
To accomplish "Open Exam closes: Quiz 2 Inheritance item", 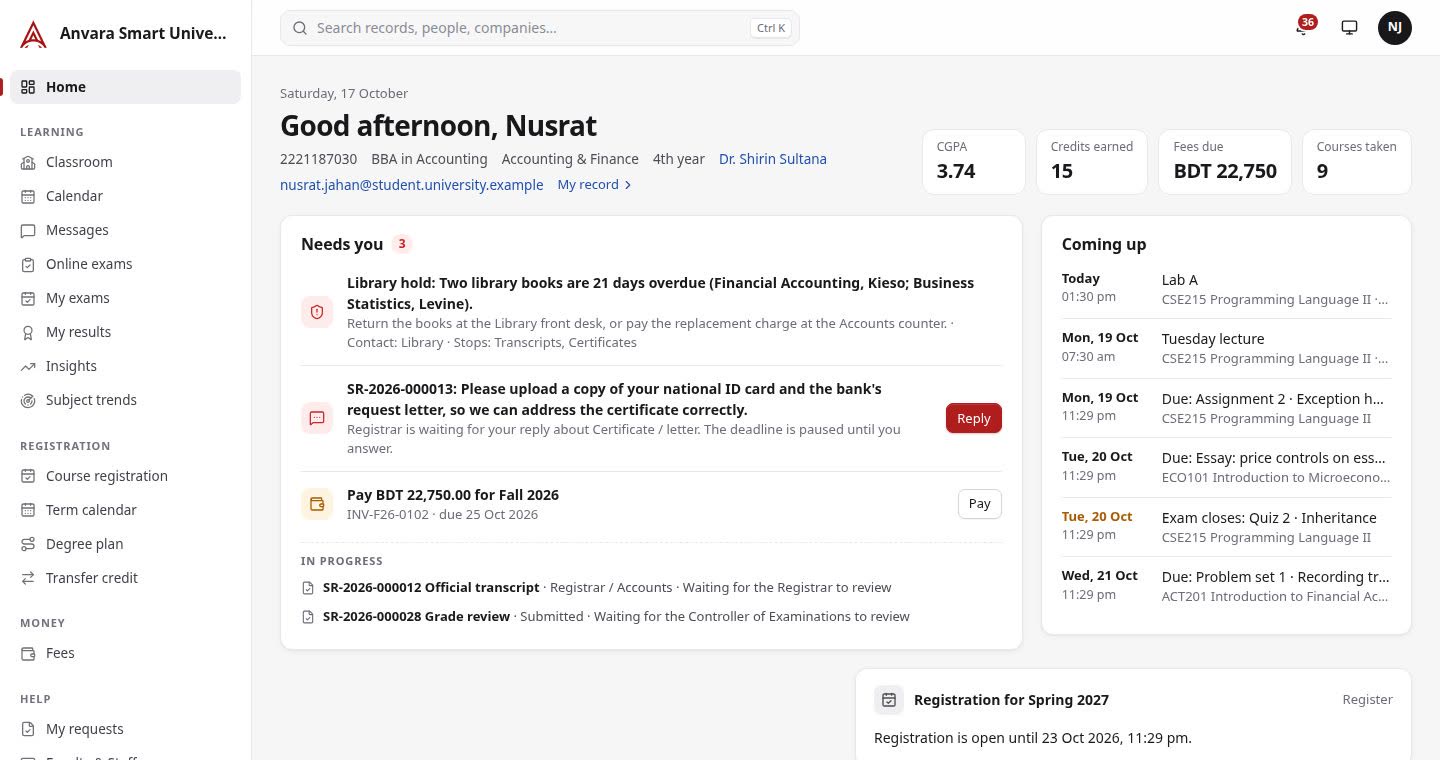I will click(1226, 527).
